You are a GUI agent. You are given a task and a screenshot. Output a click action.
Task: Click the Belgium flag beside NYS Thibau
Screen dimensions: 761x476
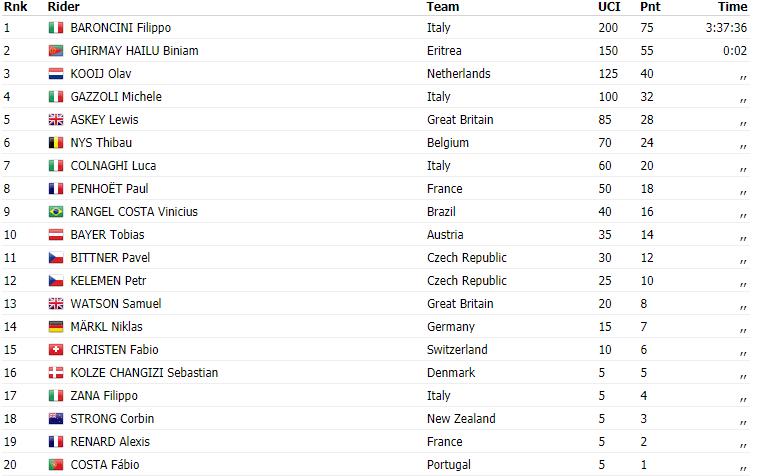point(56,143)
